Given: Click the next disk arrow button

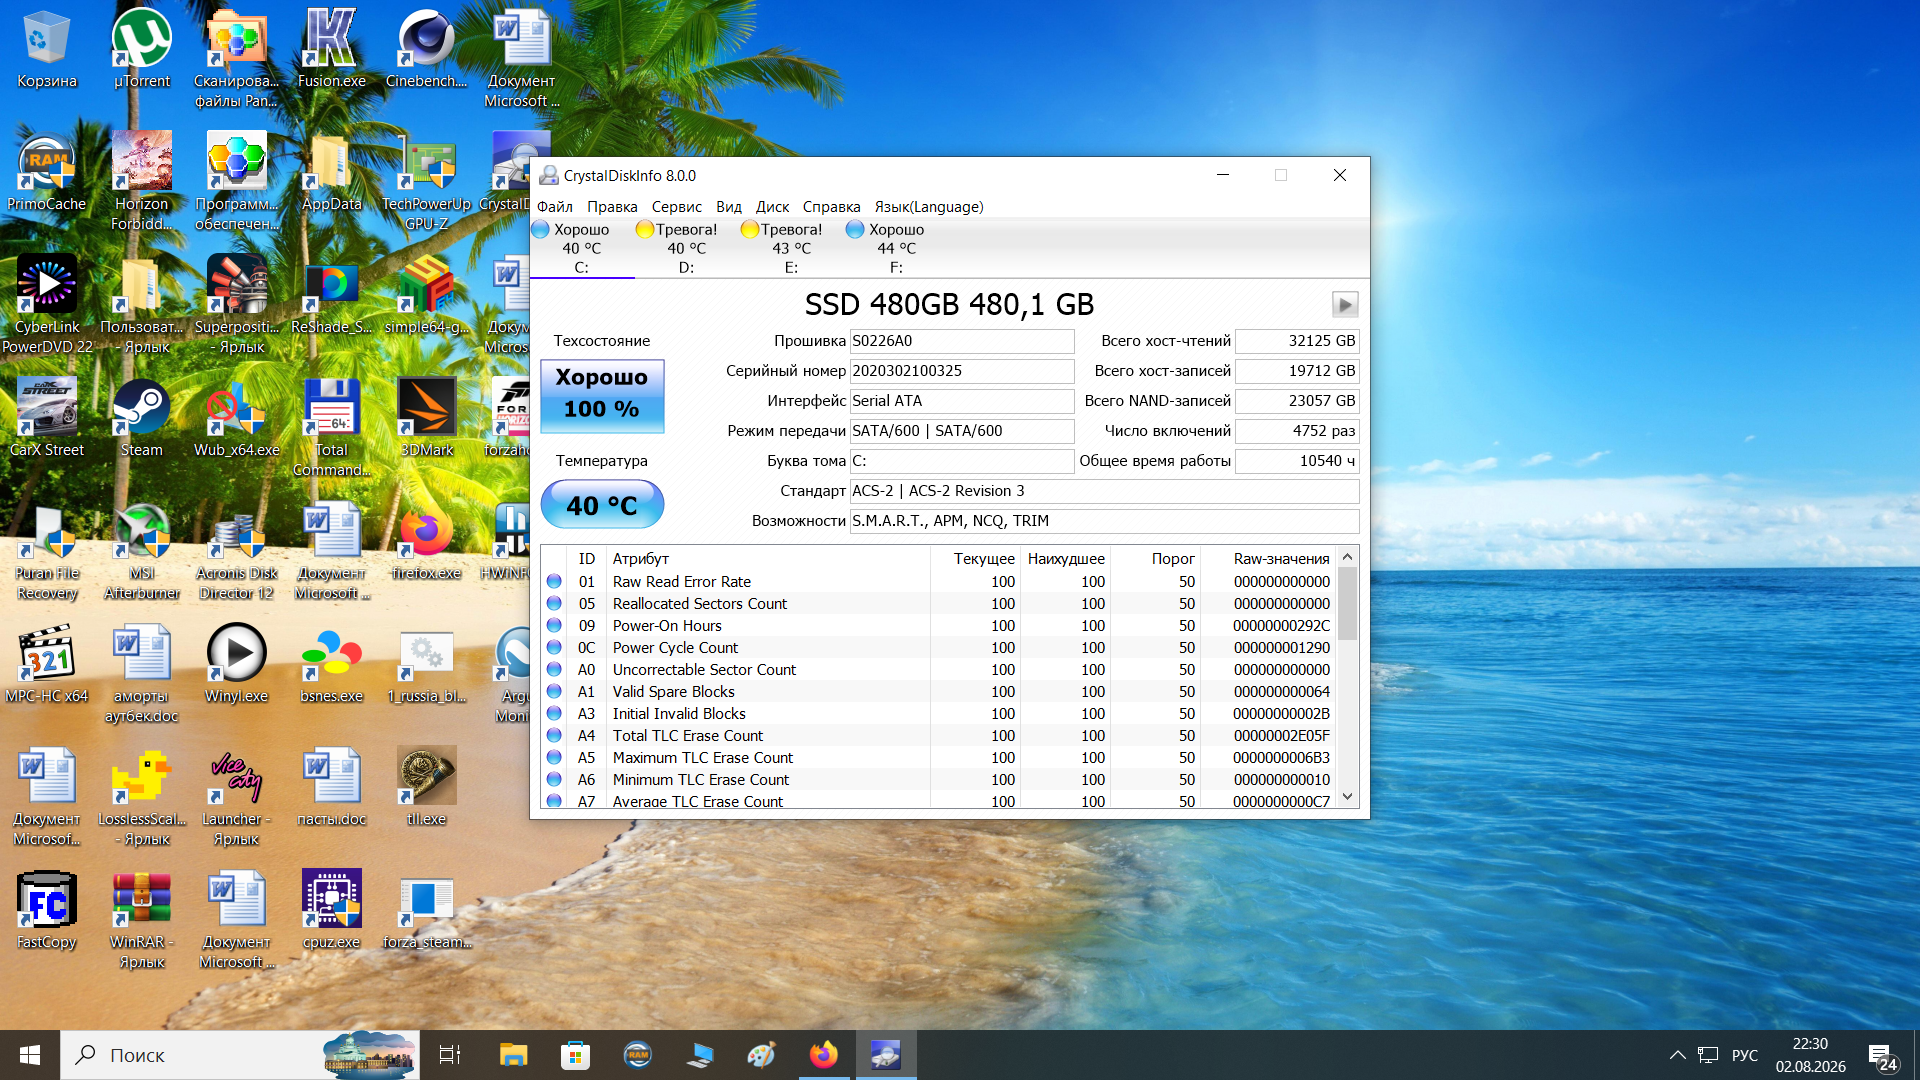Looking at the screenshot, I should 1345,304.
